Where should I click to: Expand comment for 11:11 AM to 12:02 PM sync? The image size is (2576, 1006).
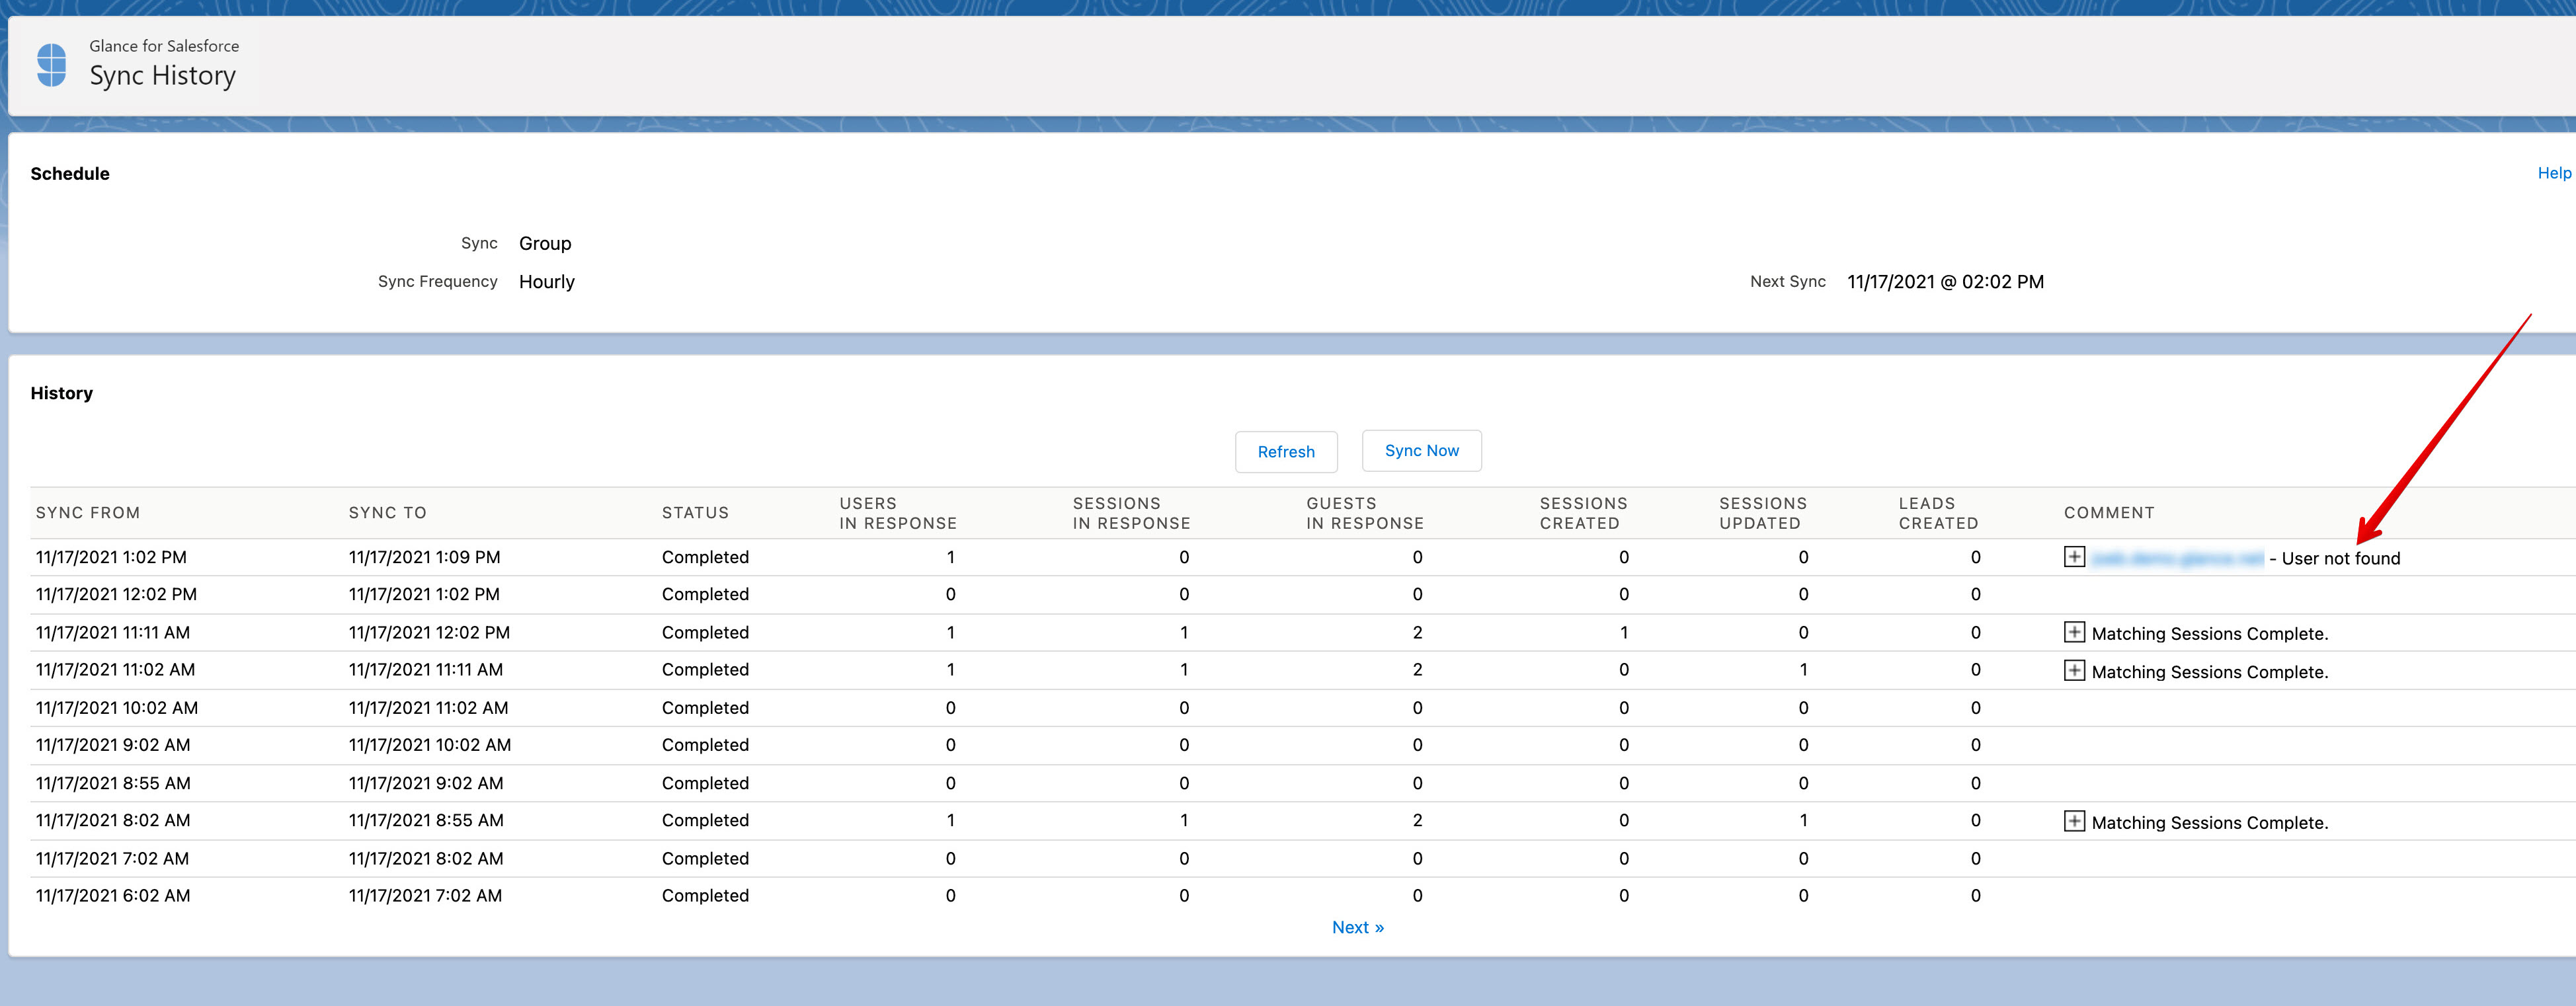(2074, 632)
